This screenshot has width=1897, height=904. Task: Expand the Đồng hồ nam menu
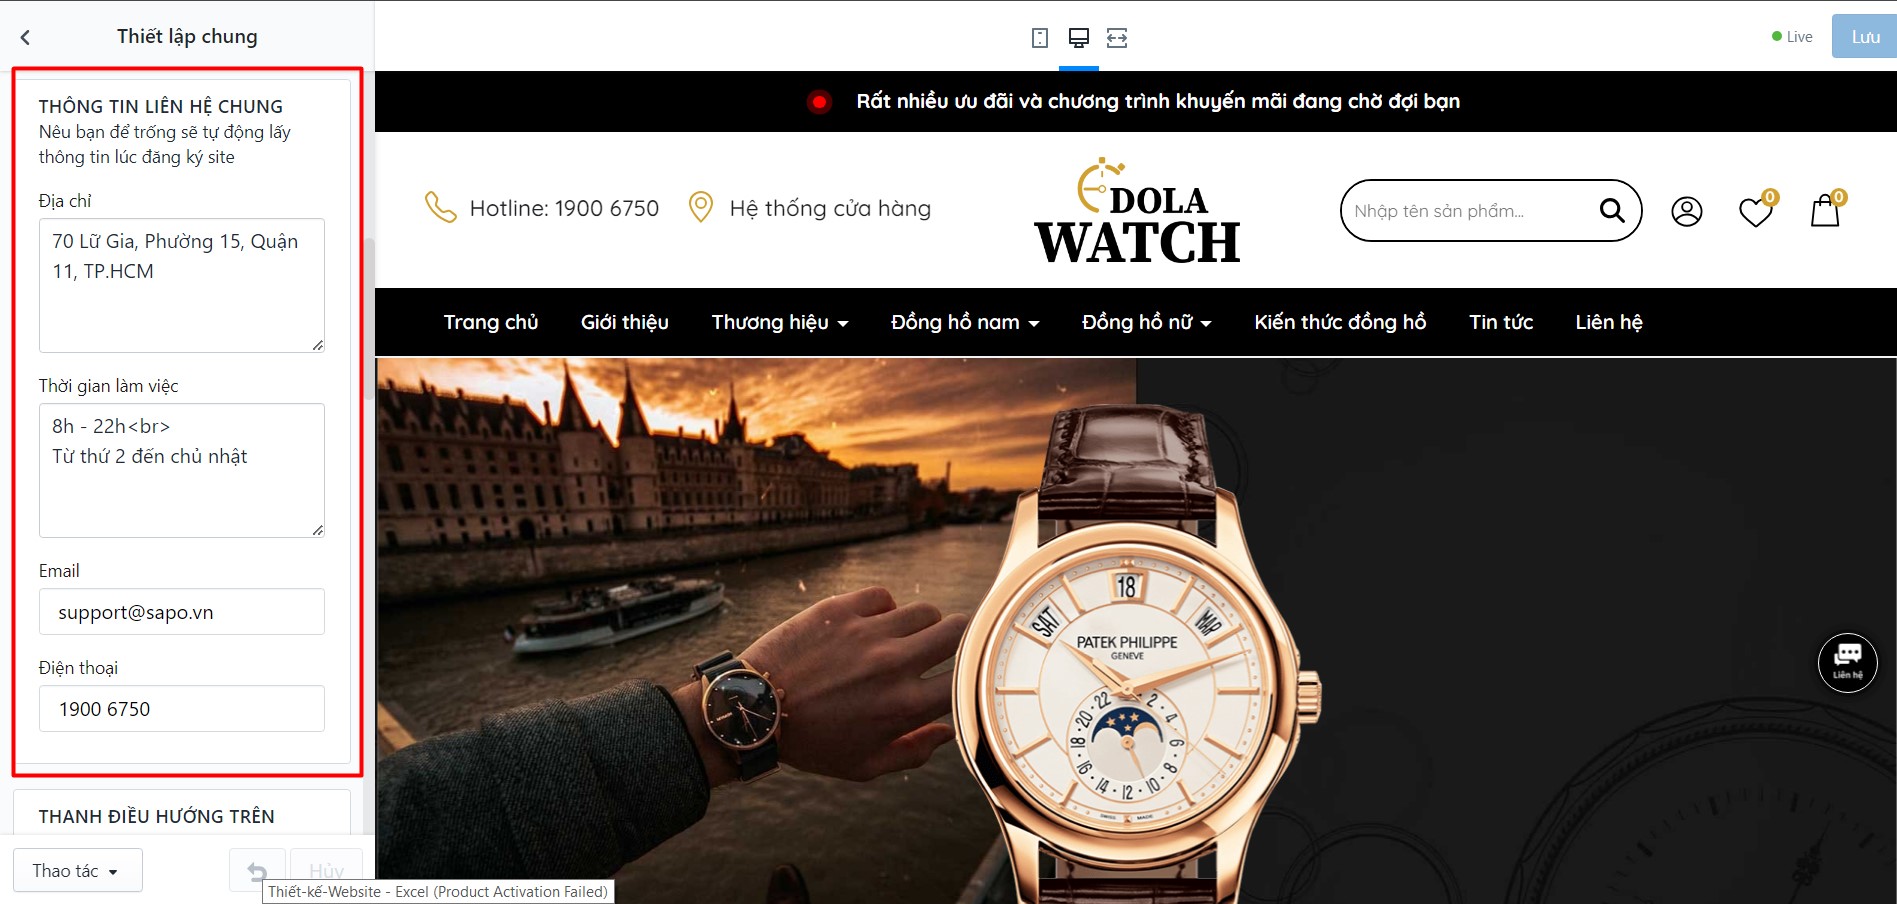click(x=965, y=322)
